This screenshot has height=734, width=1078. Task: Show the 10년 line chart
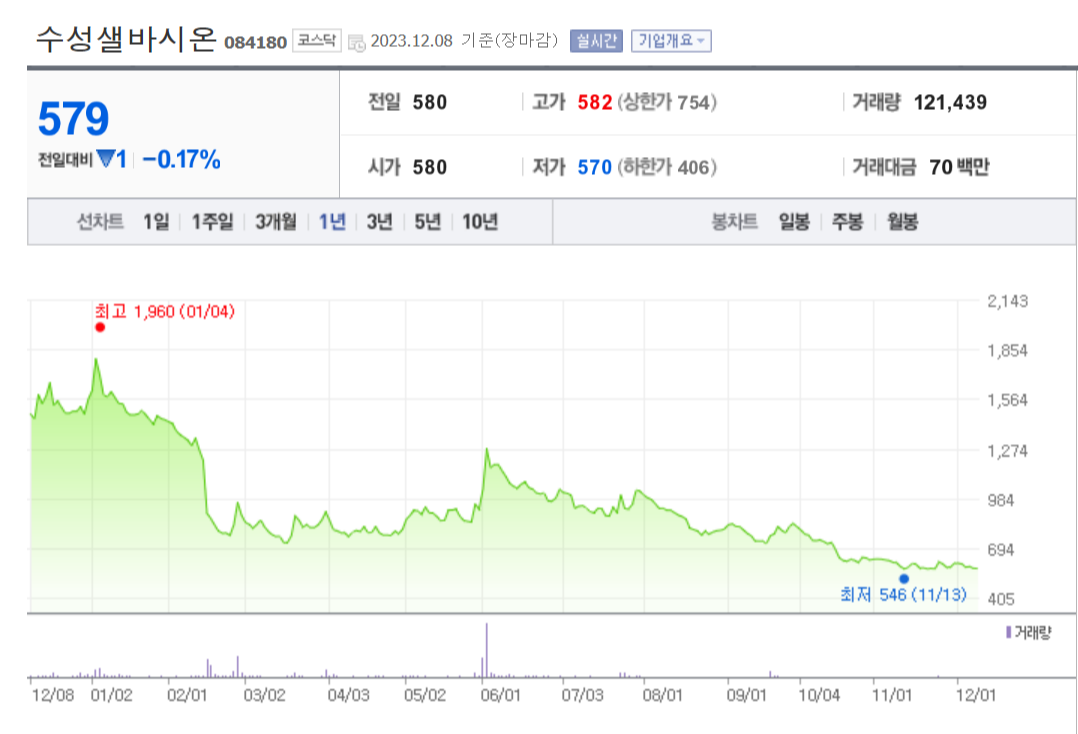coord(480,222)
